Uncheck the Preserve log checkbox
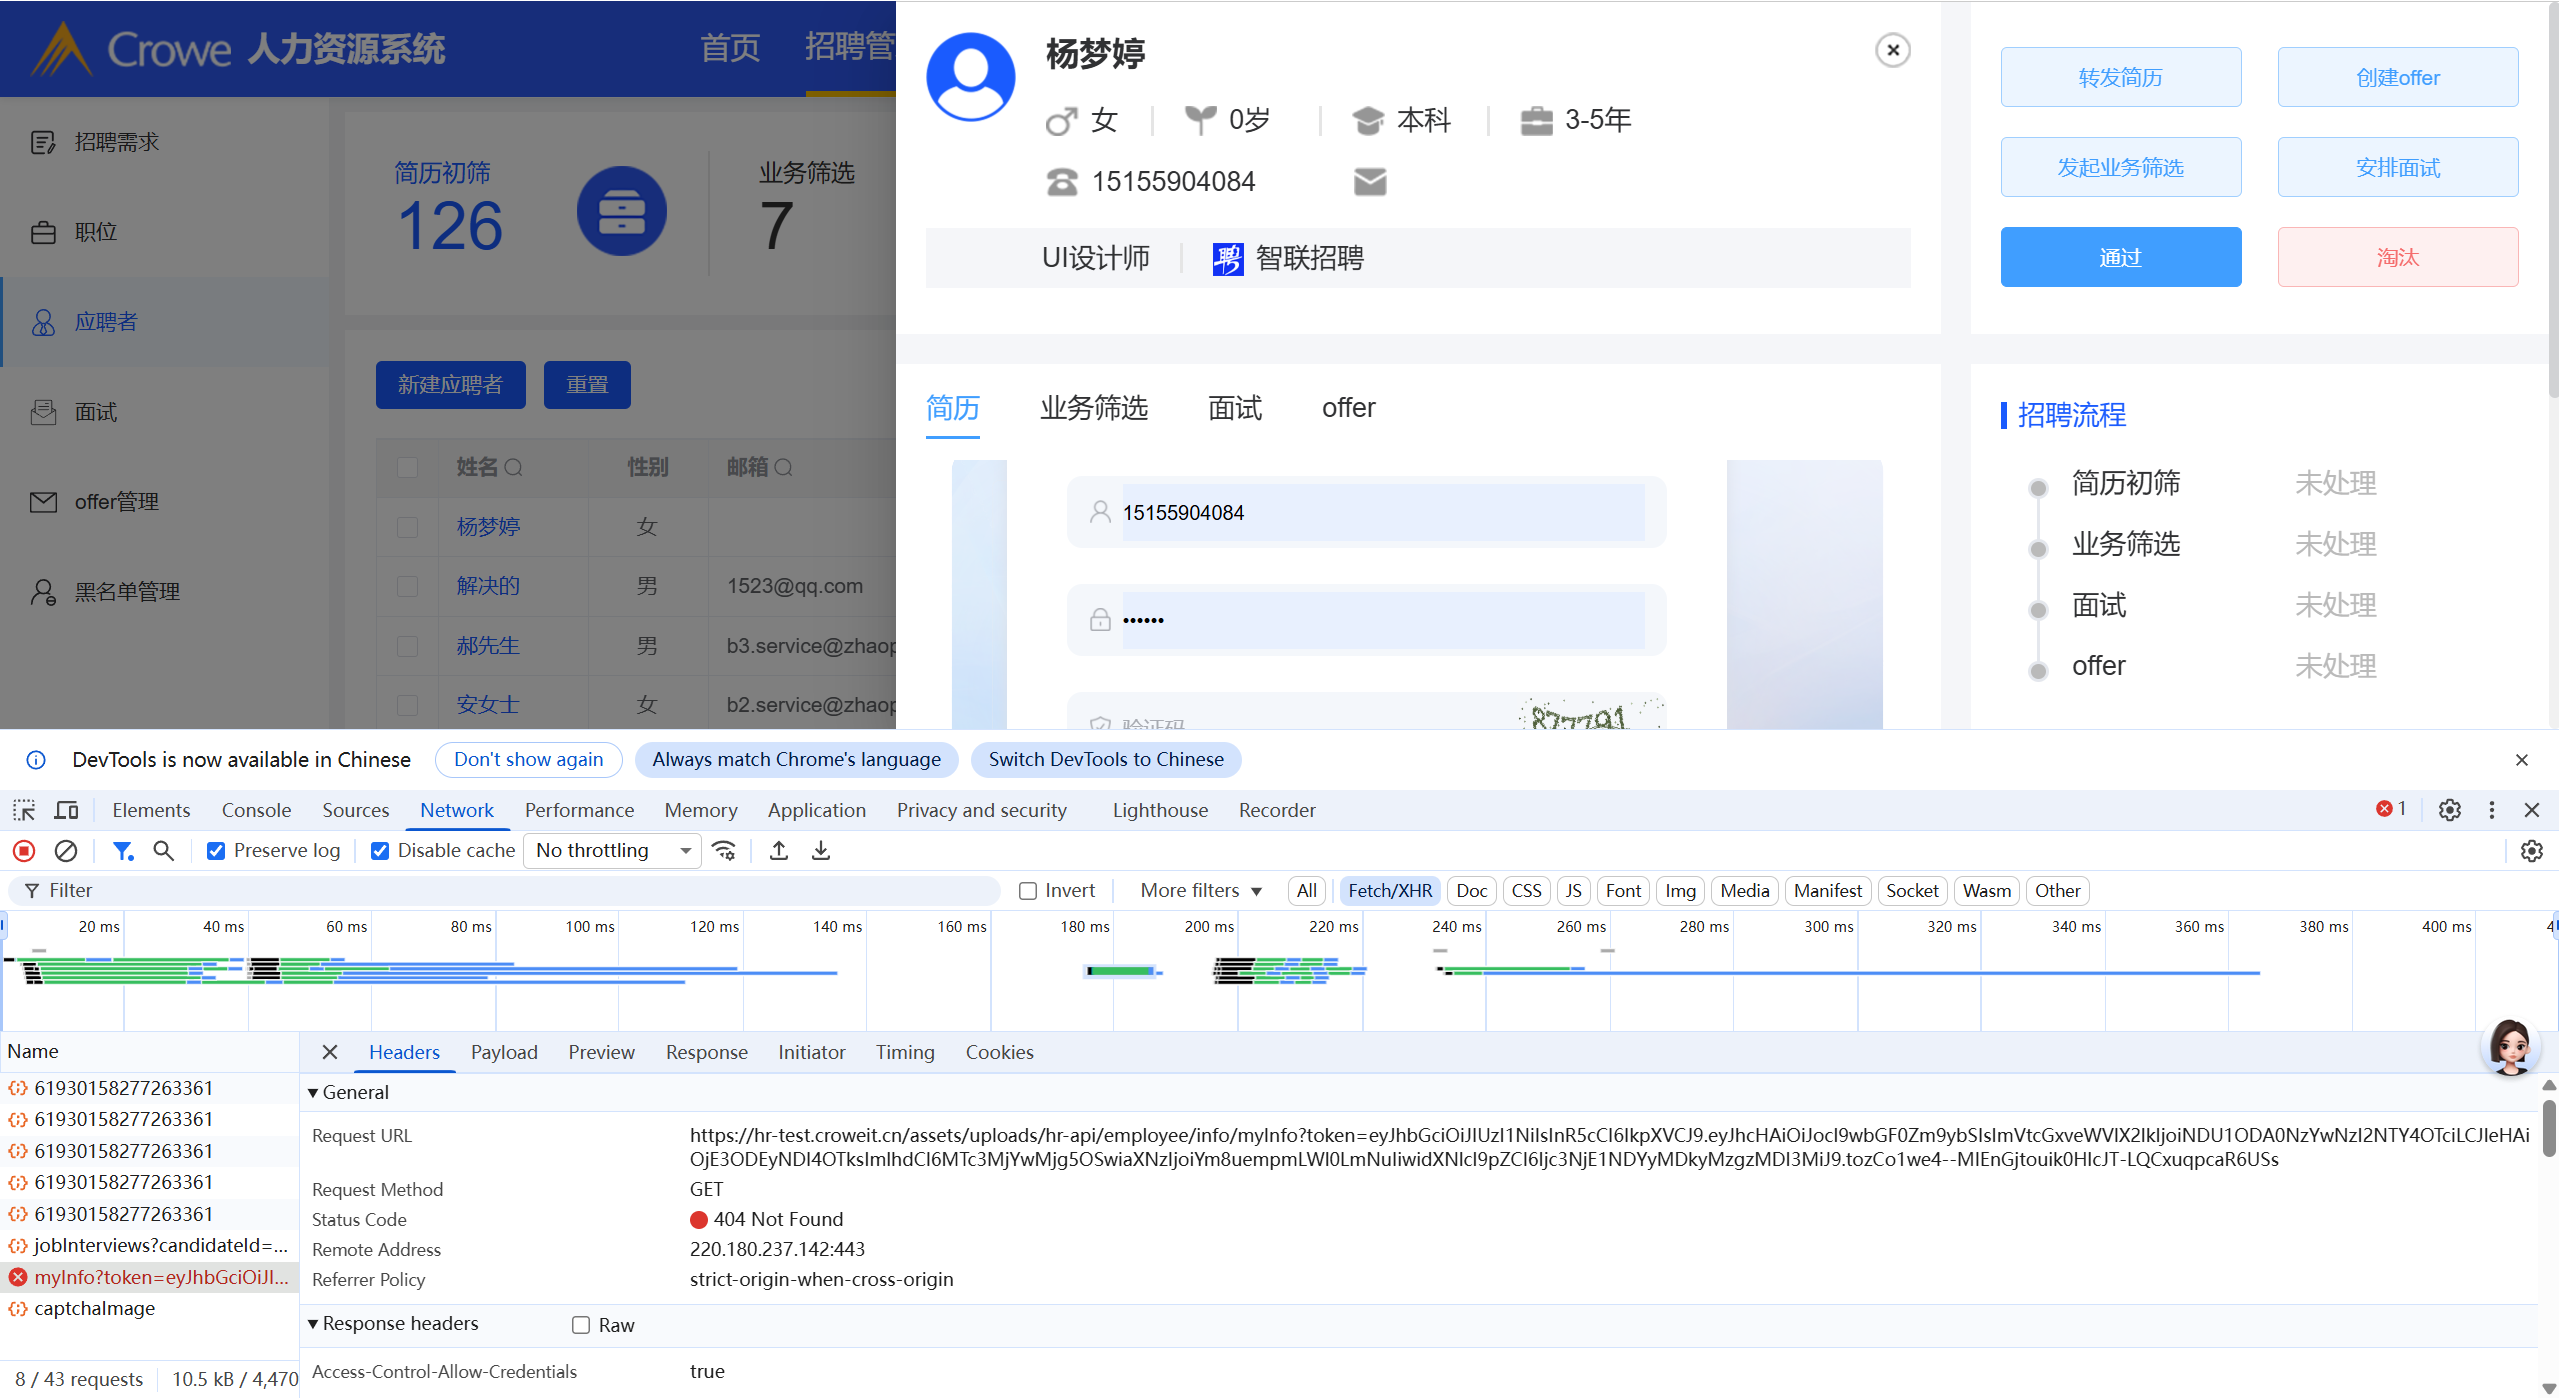Image resolution: width=2559 pixels, height=1398 pixels. click(x=216, y=851)
